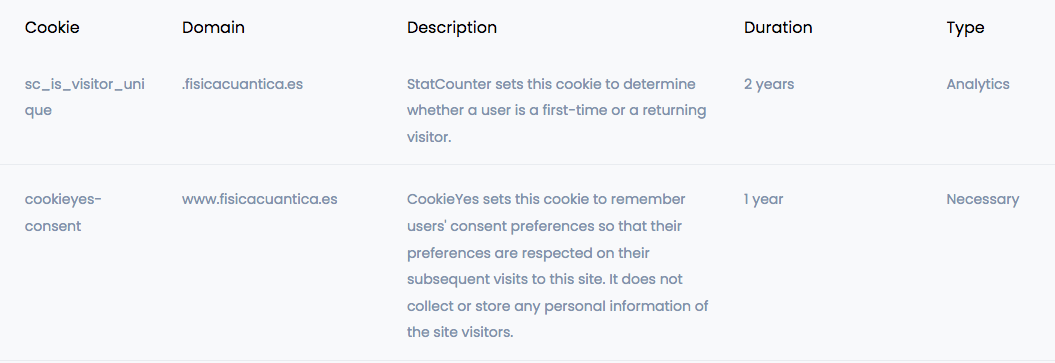Select the cookieyes-consent cookie name
1055x363 pixels.
(63, 212)
